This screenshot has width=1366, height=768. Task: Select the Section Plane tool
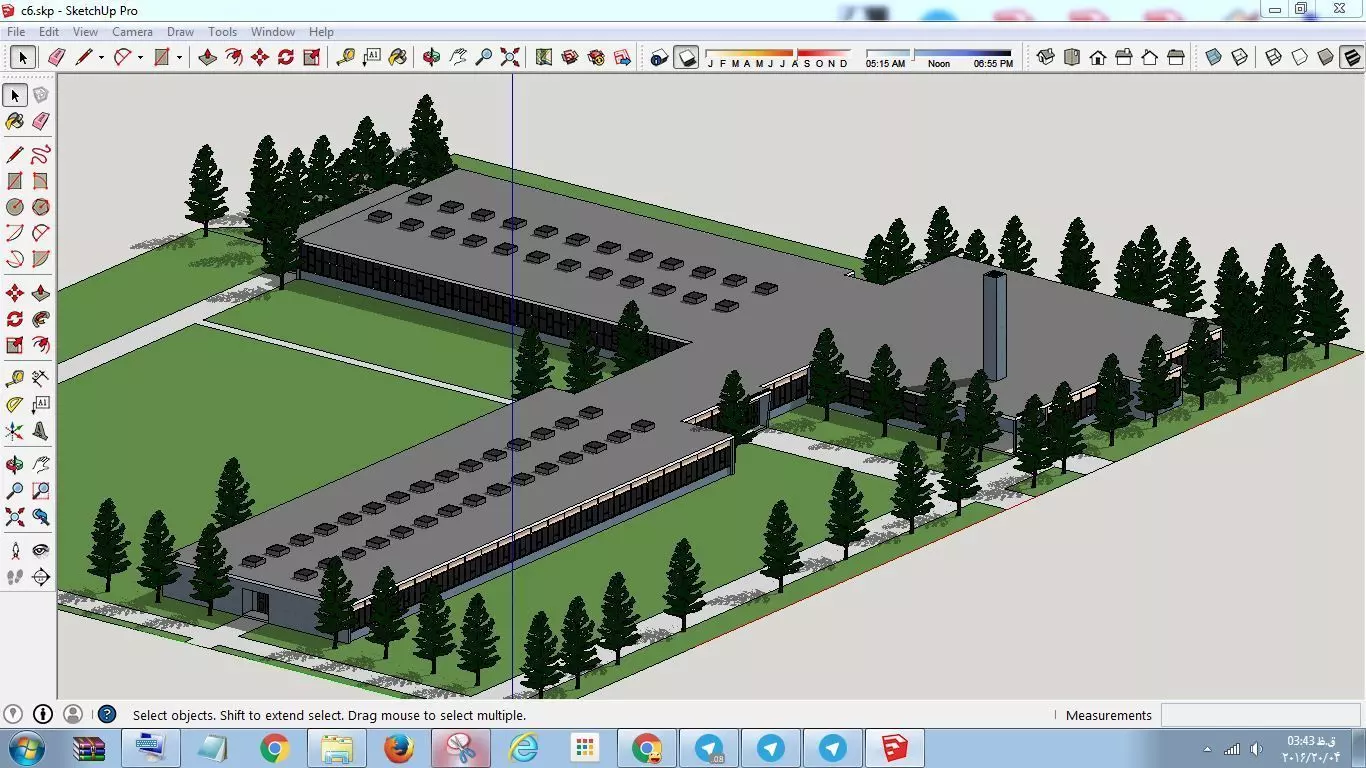pos(40,577)
